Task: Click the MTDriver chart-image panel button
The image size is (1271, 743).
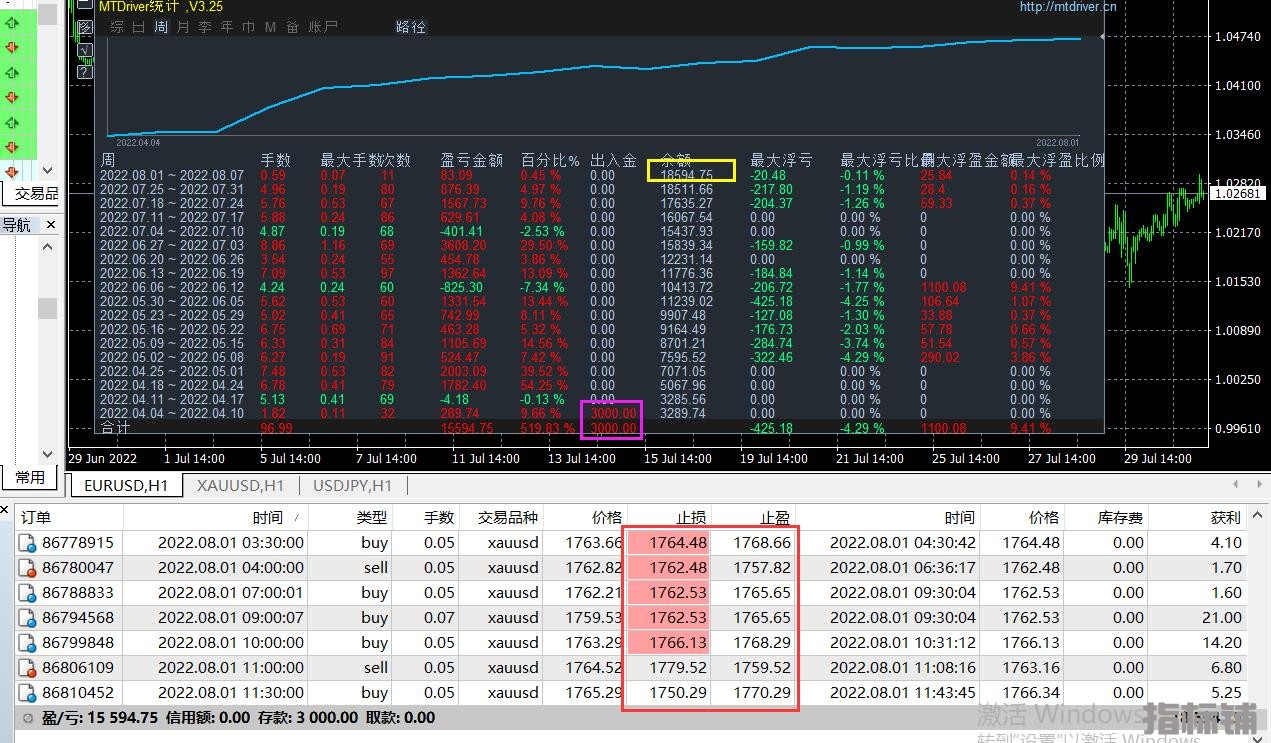Action: point(85,29)
